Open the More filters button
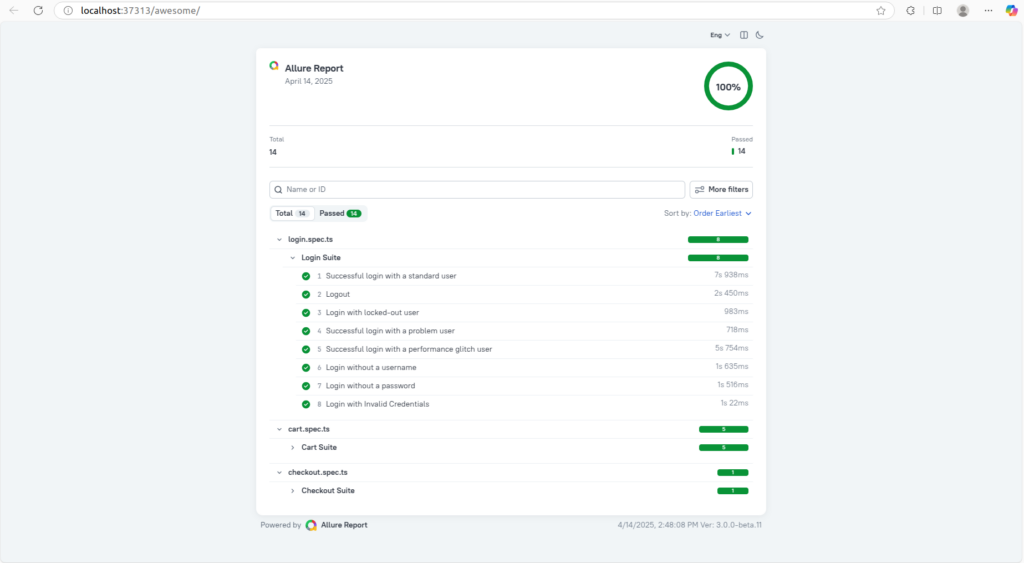The height and width of the screenshot is (563, 1024). (721, 189)
